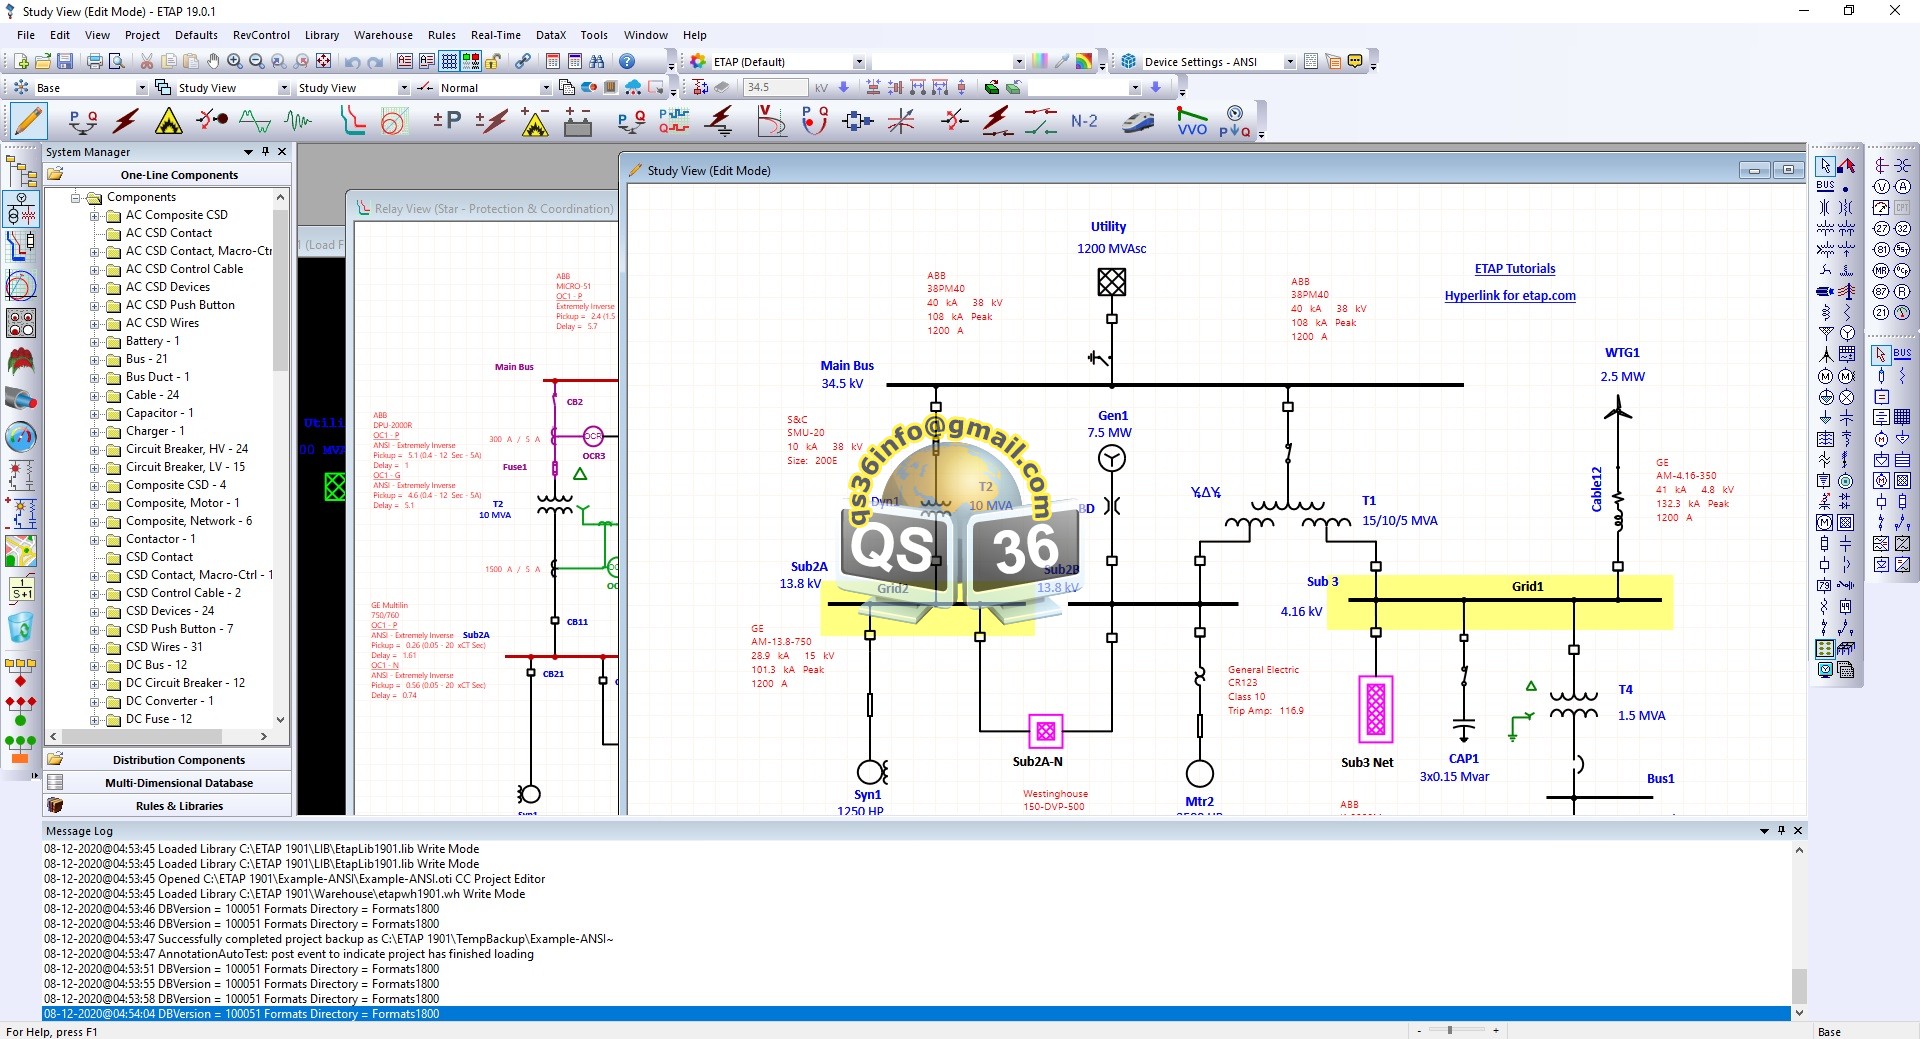Switch to Arc Flash Analysis mode
This screenshot has width=1920, height=1039.
pyautogui.click(x=169, y=121)
